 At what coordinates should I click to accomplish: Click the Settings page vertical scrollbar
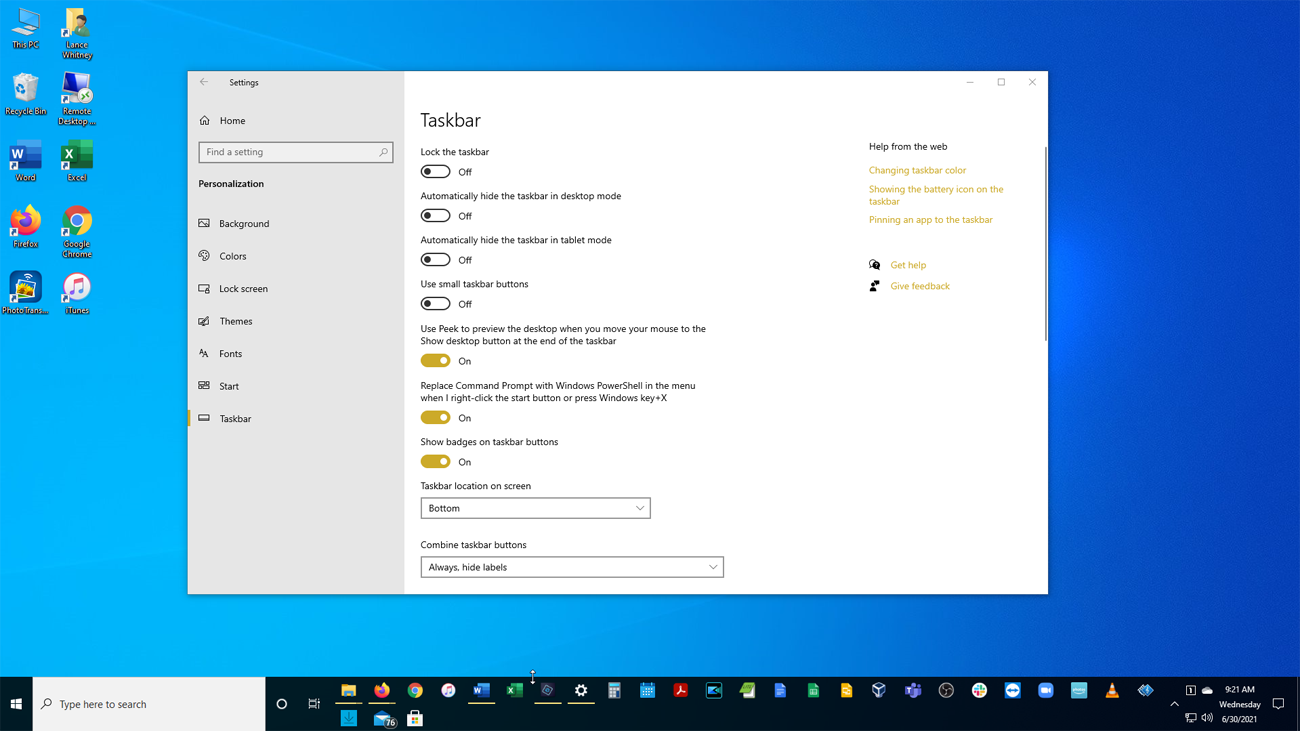click(1045, 244)
